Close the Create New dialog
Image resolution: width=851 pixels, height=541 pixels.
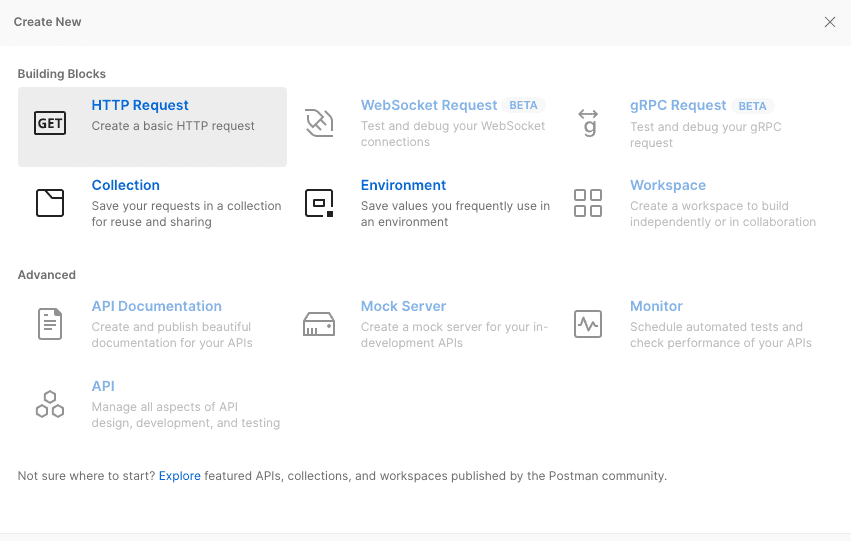coord(829,22)
